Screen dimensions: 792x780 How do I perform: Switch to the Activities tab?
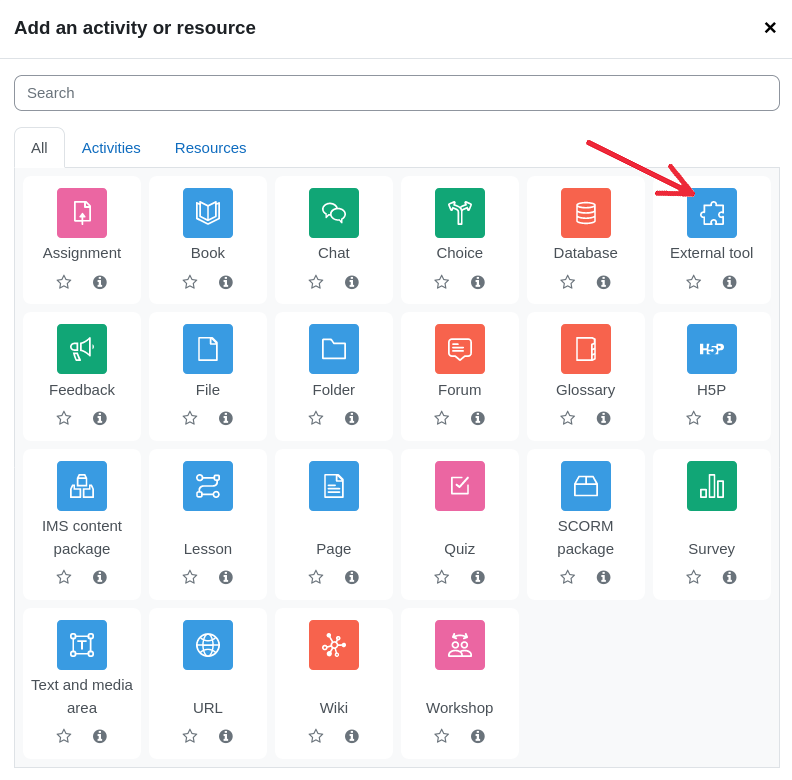pos(111,148)
